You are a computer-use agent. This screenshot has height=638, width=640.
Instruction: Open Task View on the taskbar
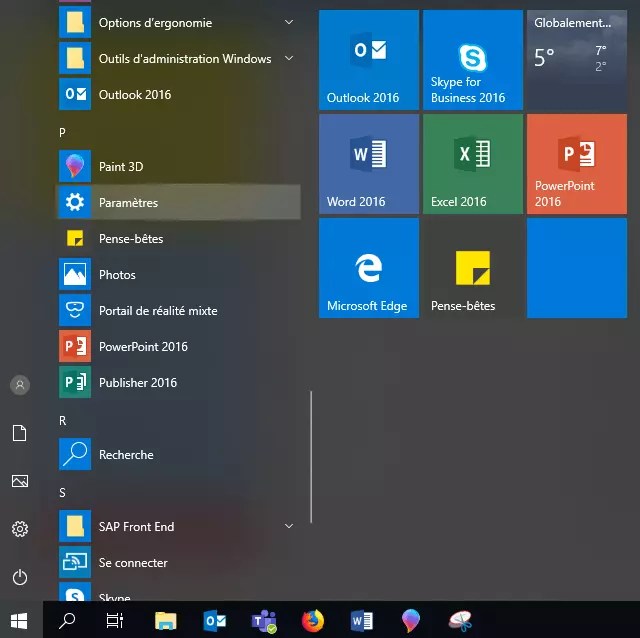pos(115,621)
